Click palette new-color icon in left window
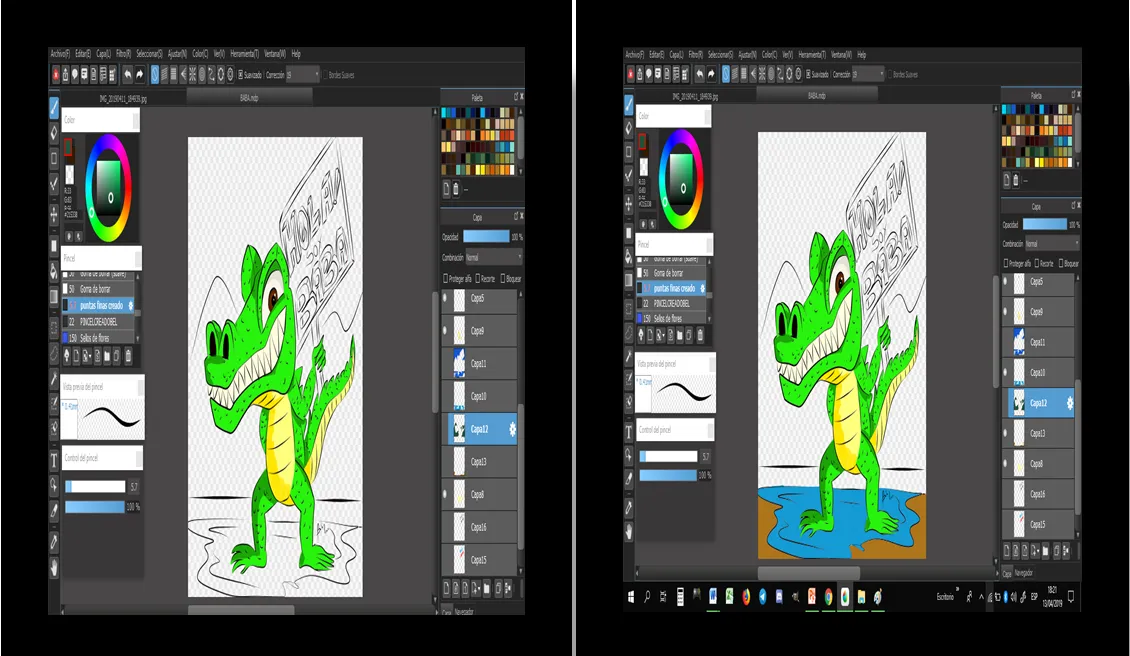Screen dimensions: 1130x656 coord(446,189)
